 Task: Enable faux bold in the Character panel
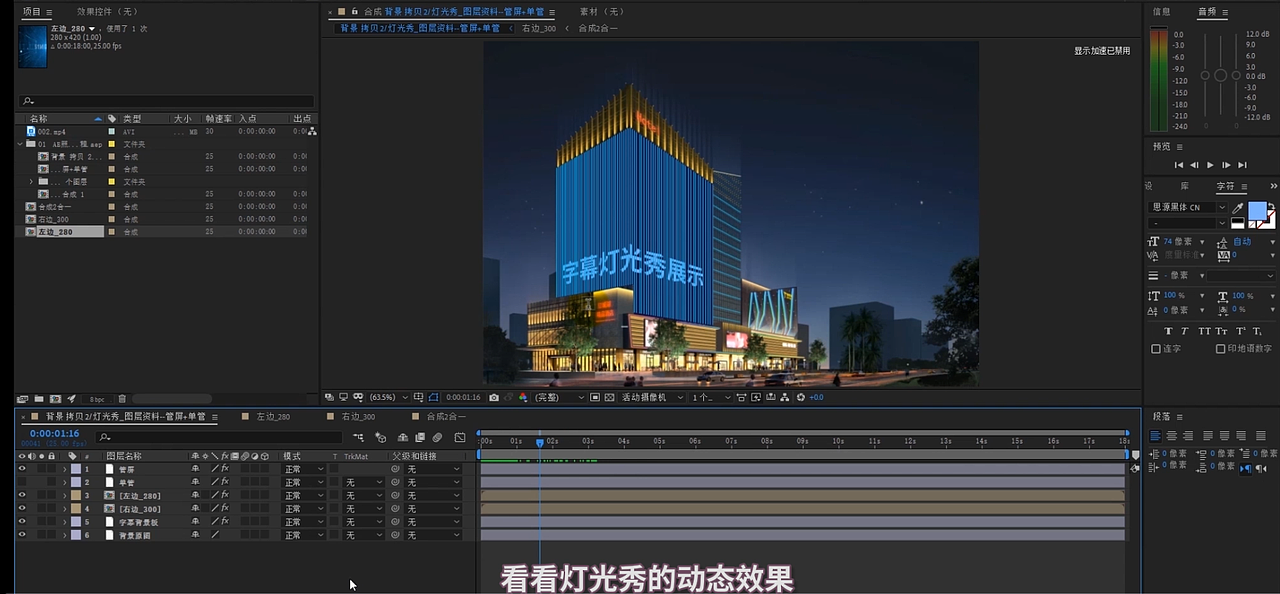(1169, 330)
